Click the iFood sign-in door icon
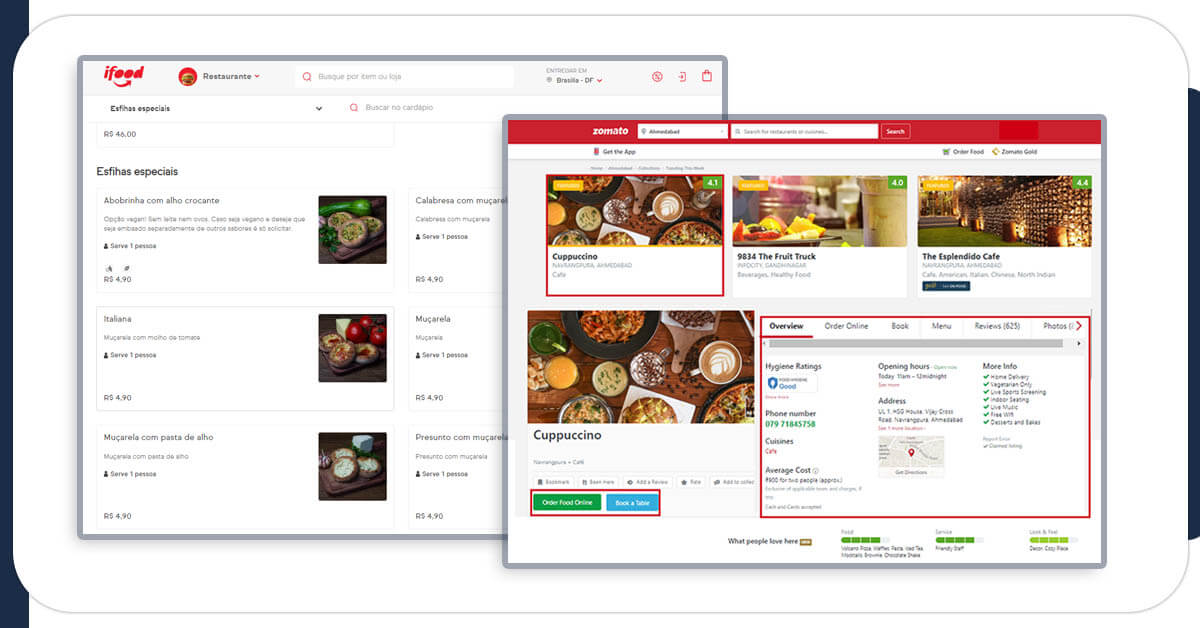The height and width of the screenshot is (628, 1200). tap(681, 76)
